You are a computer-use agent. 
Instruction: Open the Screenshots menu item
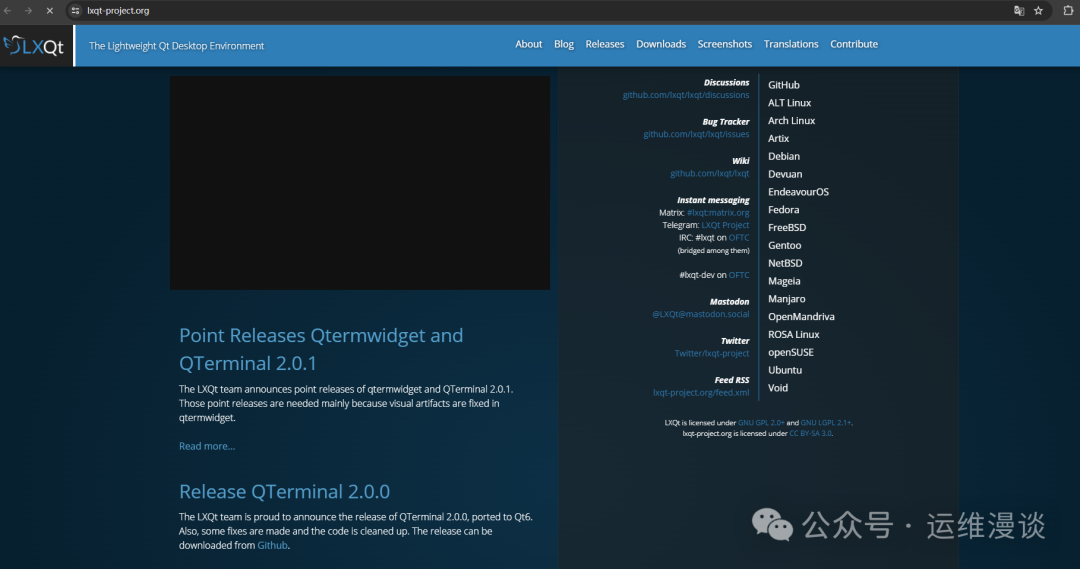pyautogui.click(x=725, y=44)
